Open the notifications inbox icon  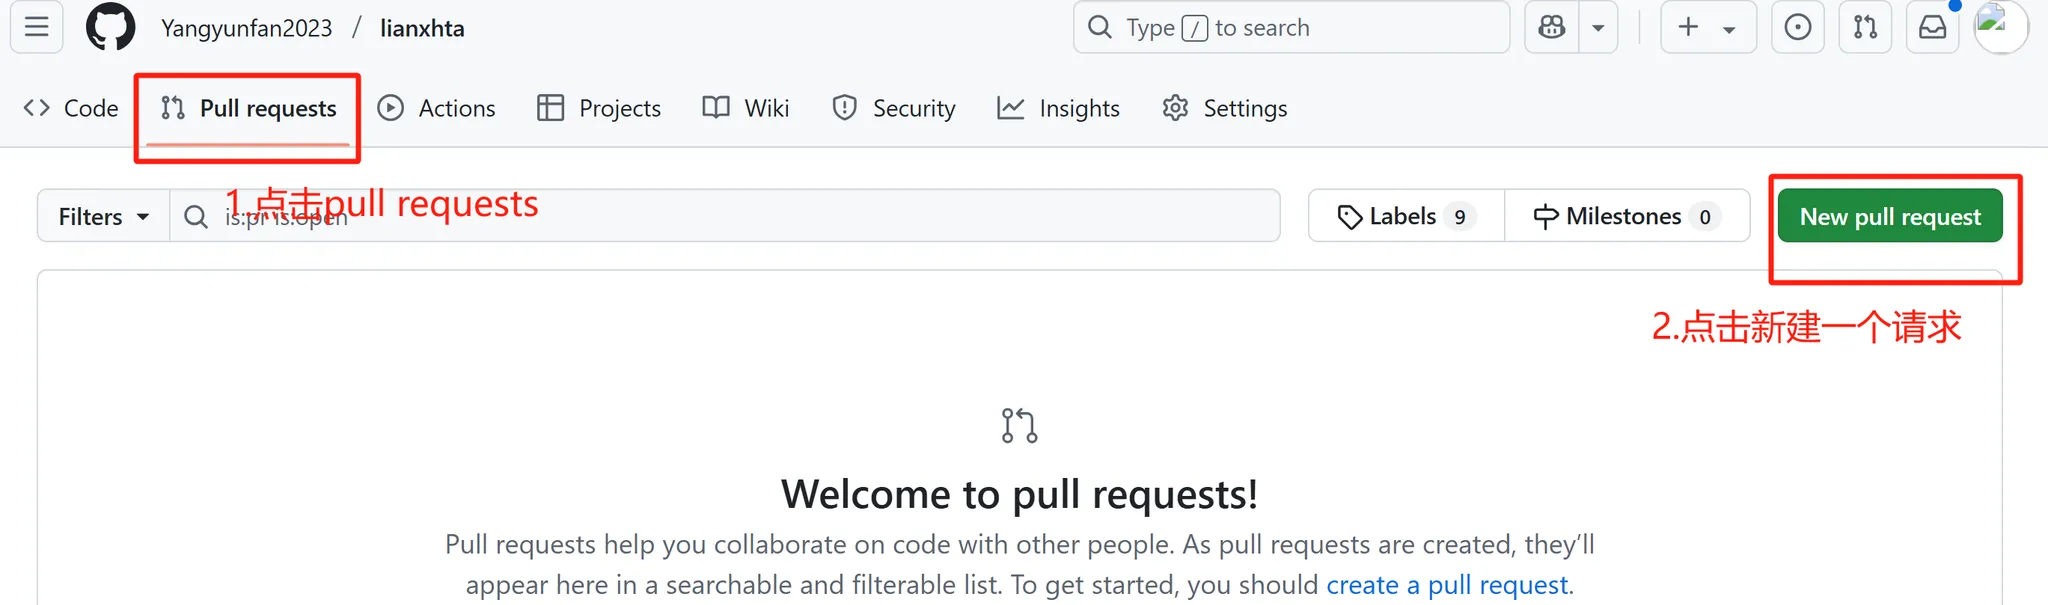(1932, 27)
